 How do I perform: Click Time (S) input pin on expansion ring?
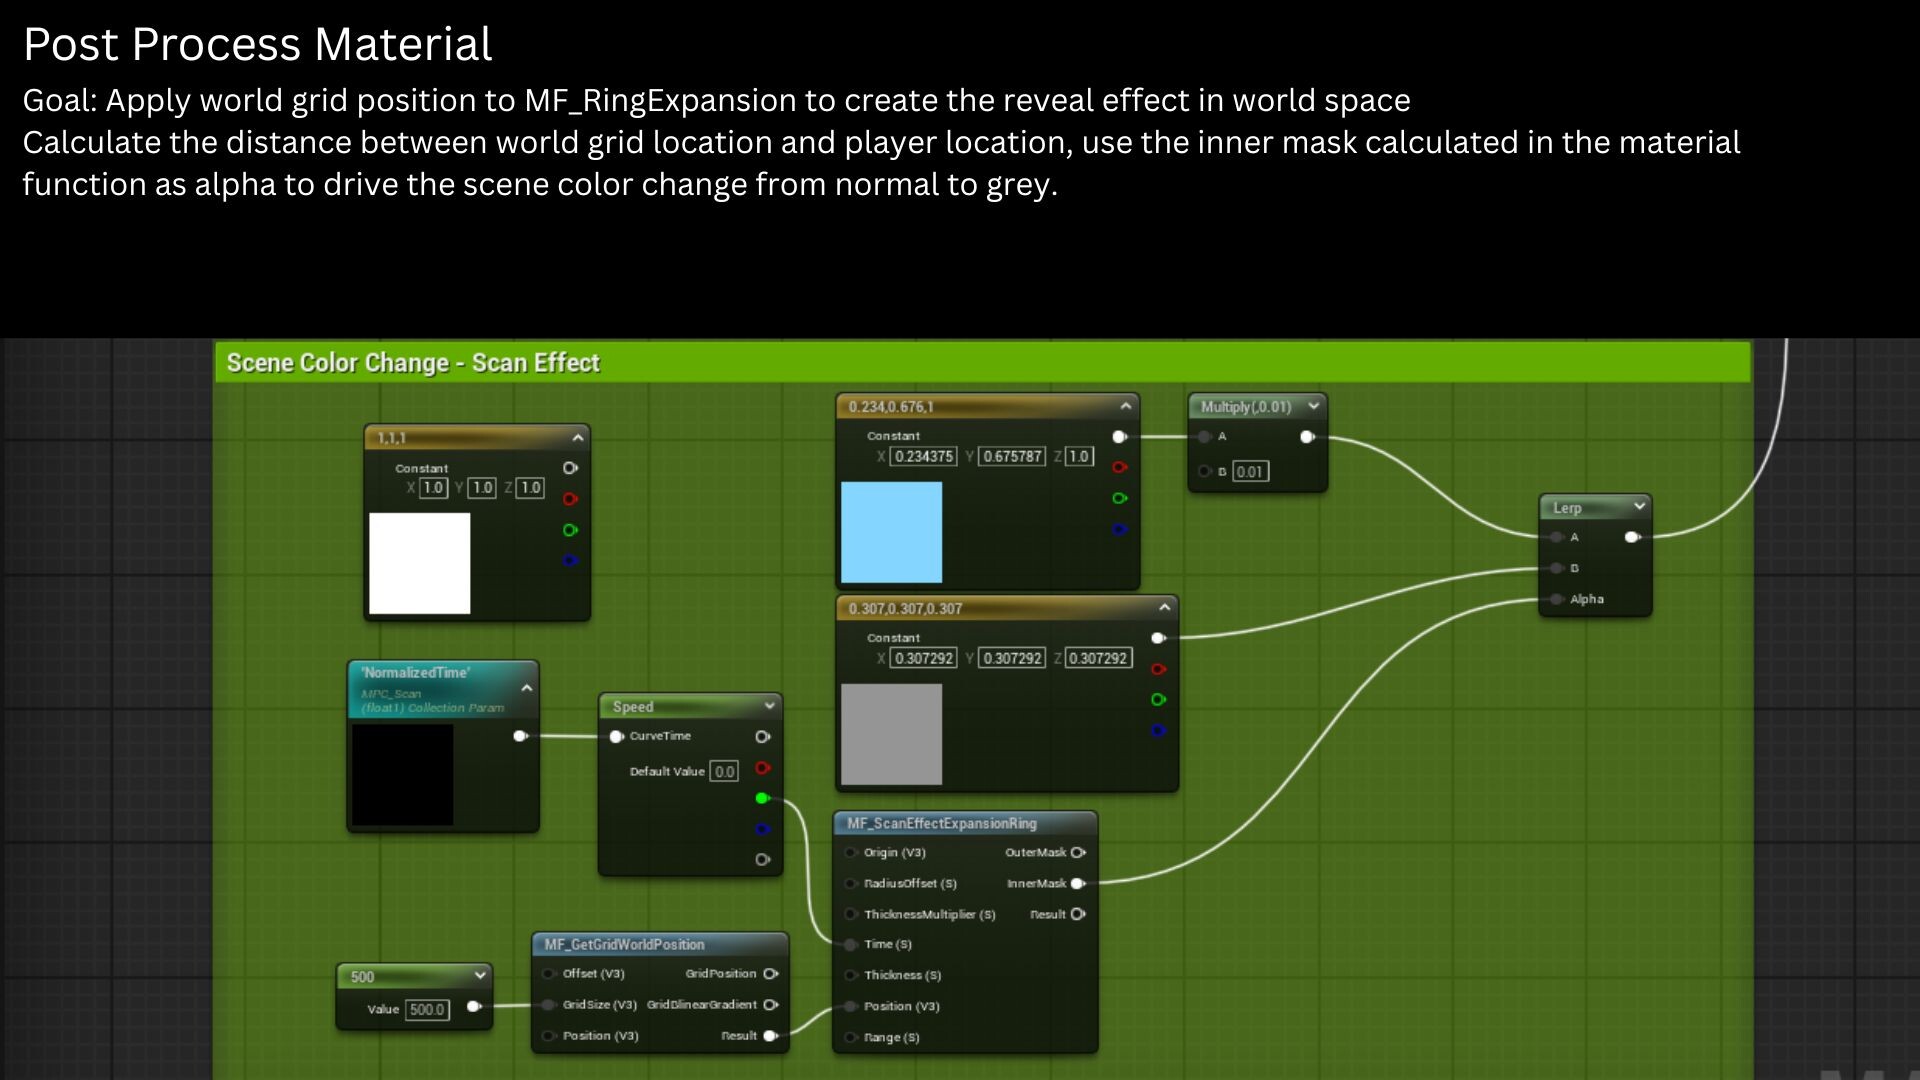tap(850, 945)
